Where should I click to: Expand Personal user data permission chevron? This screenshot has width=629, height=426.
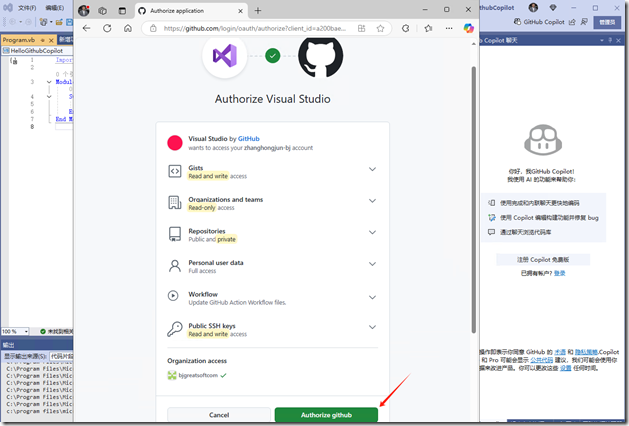(x=372, y=264)
